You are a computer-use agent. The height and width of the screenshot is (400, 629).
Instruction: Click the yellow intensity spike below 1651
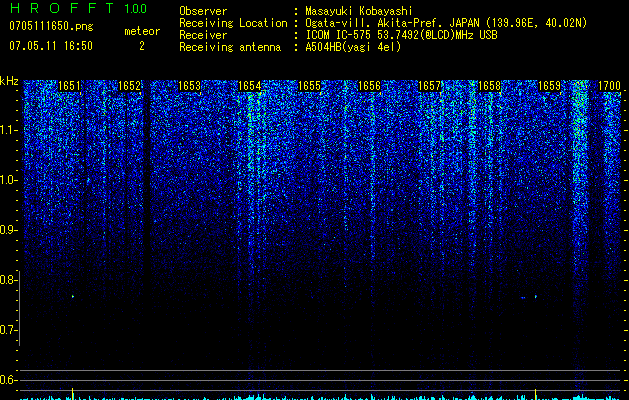[73, 393]
